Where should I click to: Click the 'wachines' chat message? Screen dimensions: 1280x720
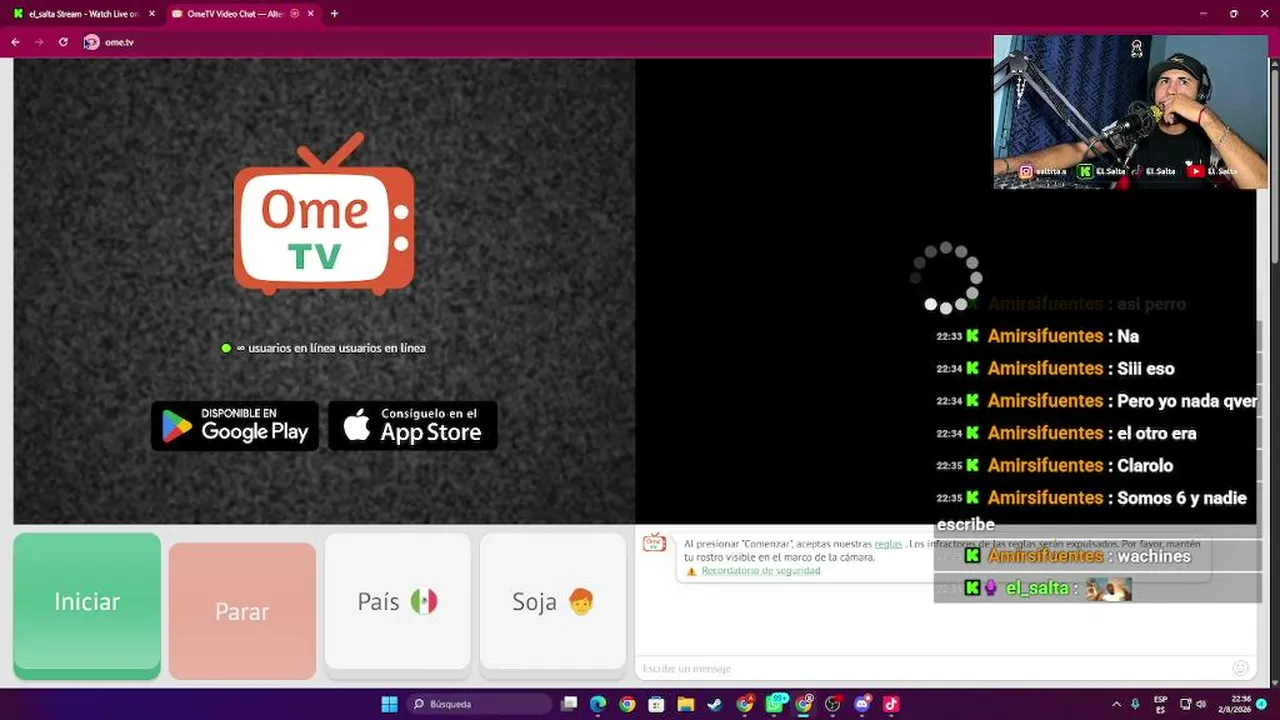1078,556
